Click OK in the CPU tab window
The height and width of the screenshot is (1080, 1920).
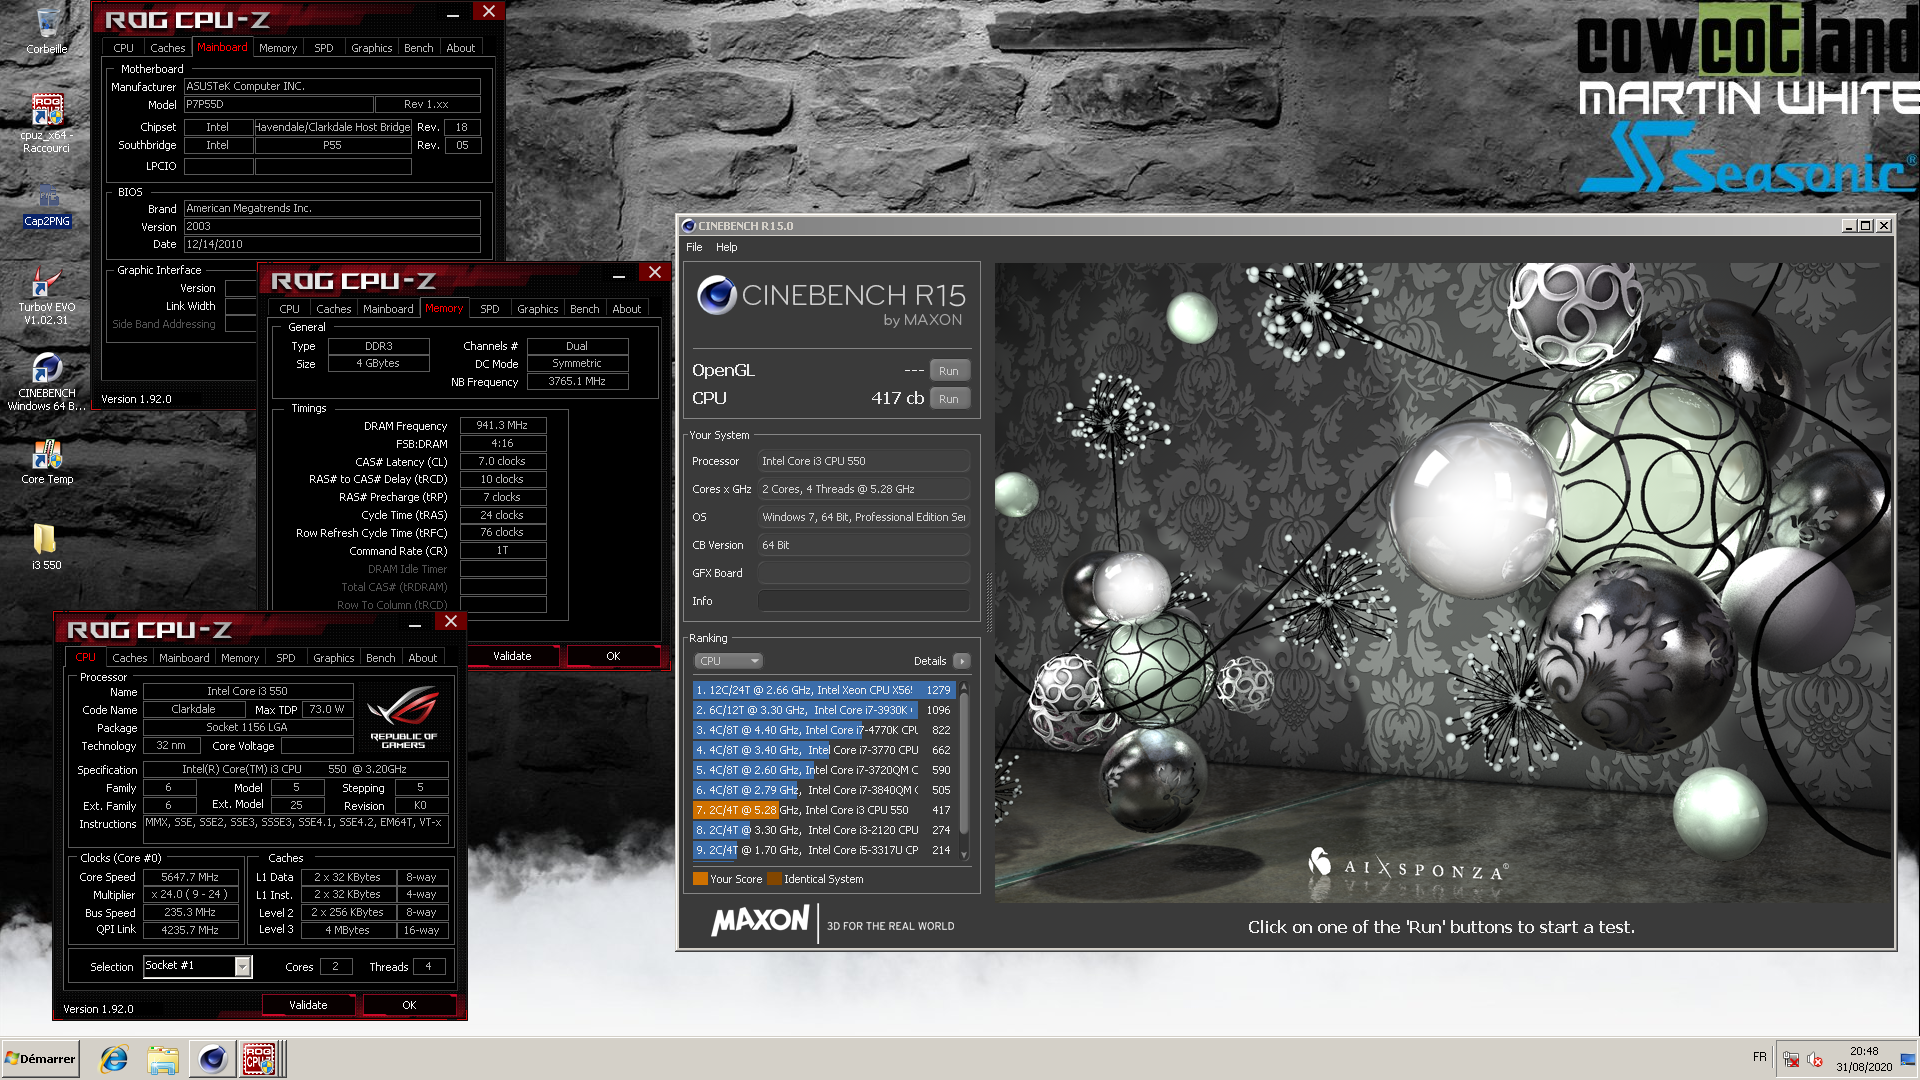click(409, 1005)
